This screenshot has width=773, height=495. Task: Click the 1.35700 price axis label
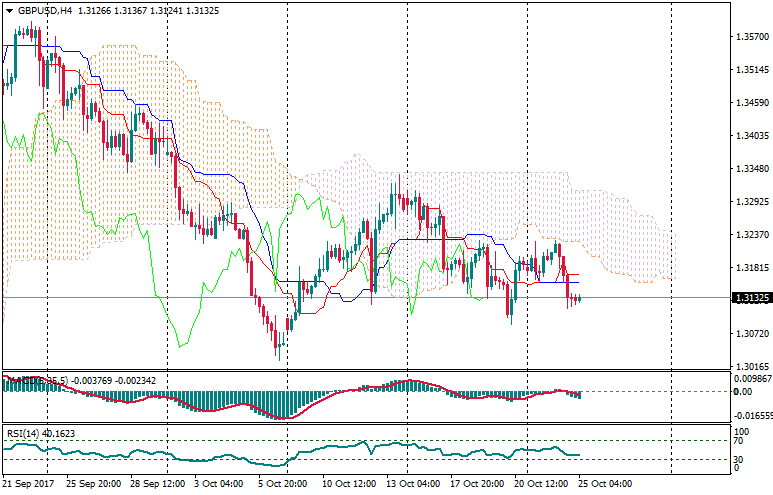click(750, 37)
